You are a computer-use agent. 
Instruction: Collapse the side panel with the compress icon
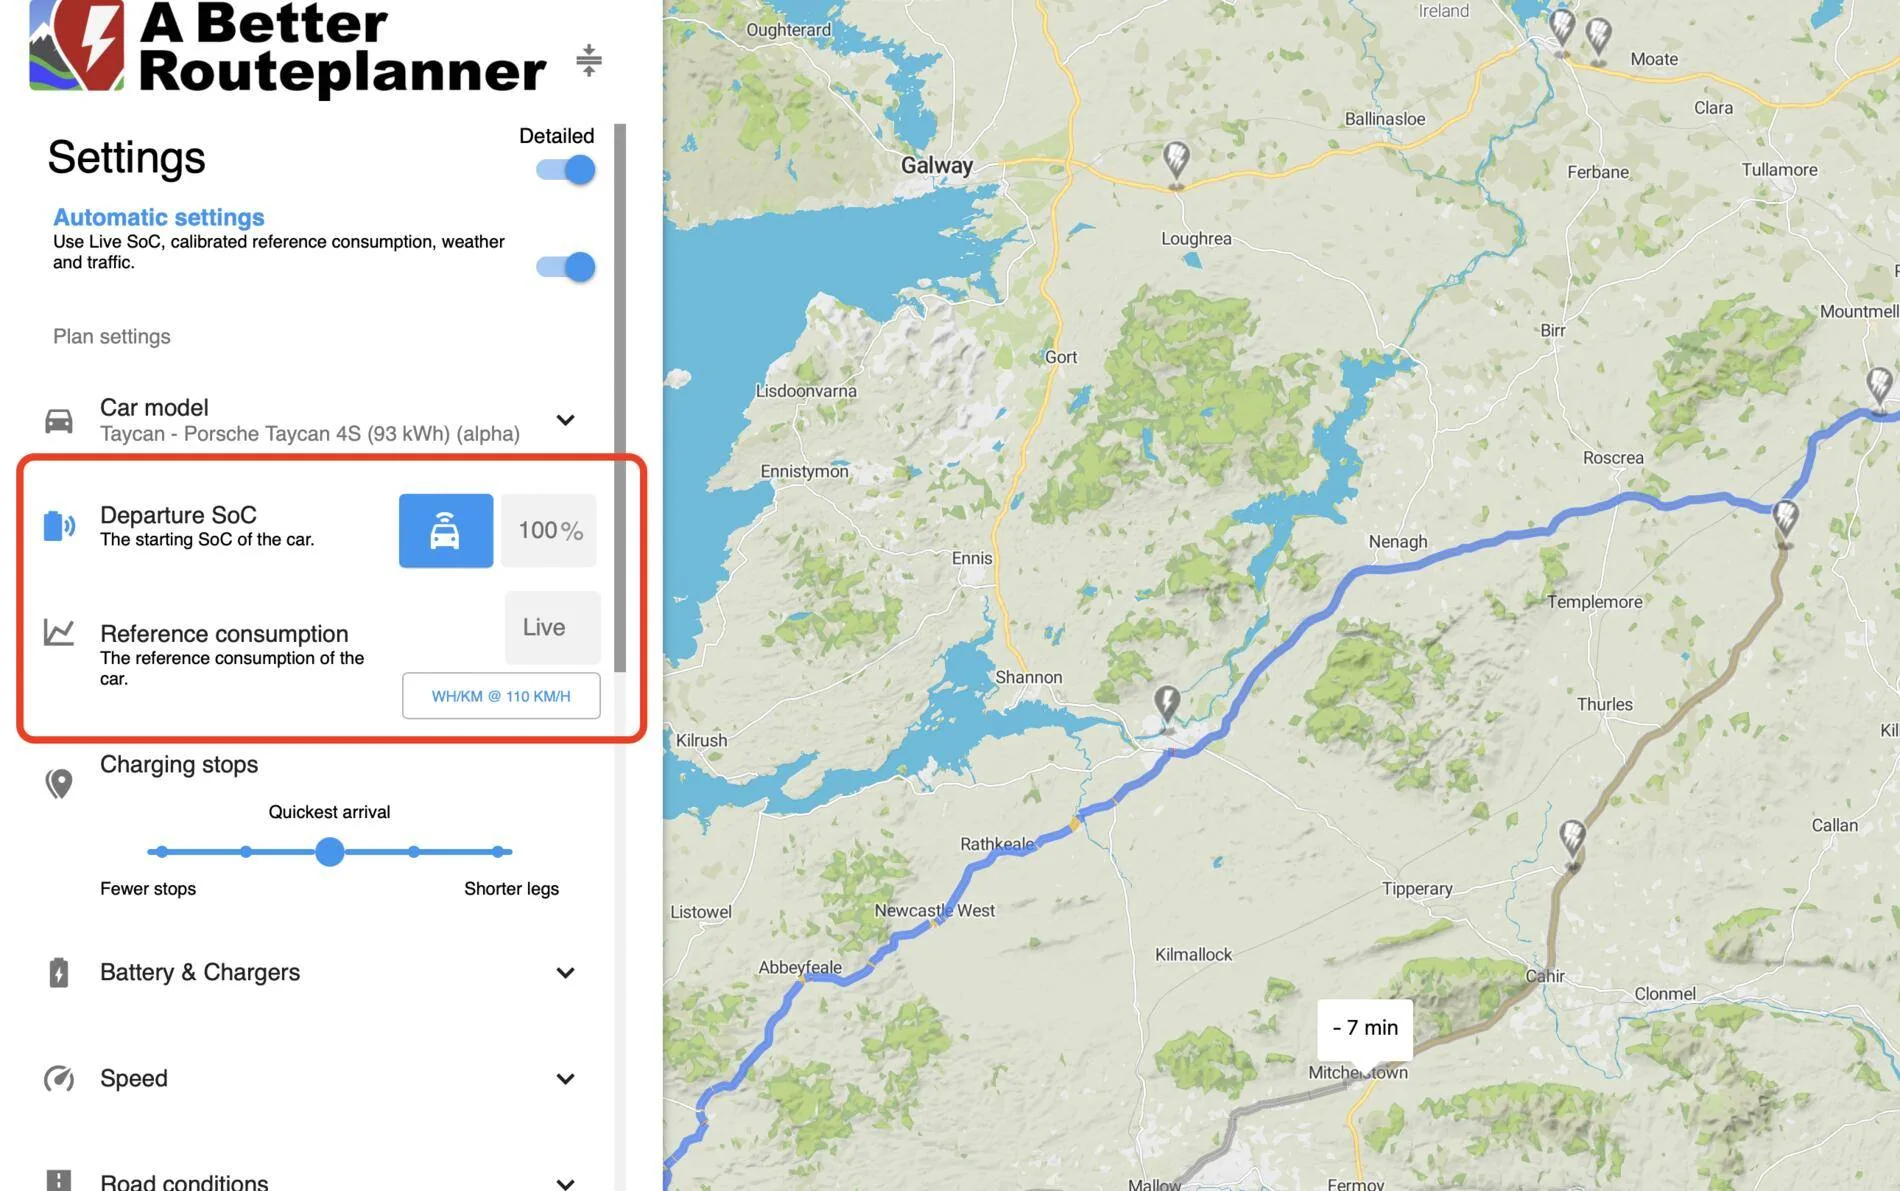589,61
